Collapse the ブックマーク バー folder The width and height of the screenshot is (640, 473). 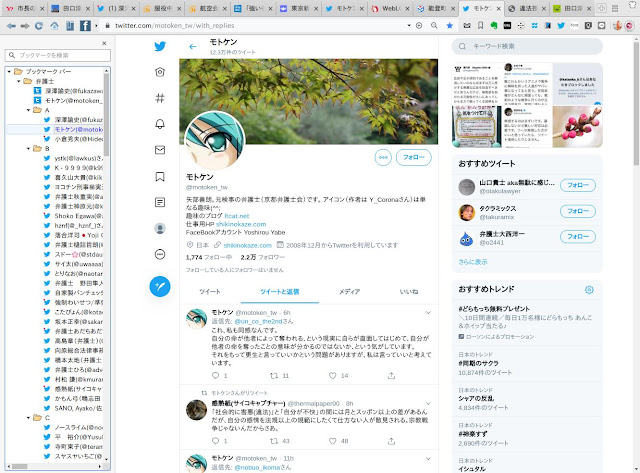pos(9,71)
